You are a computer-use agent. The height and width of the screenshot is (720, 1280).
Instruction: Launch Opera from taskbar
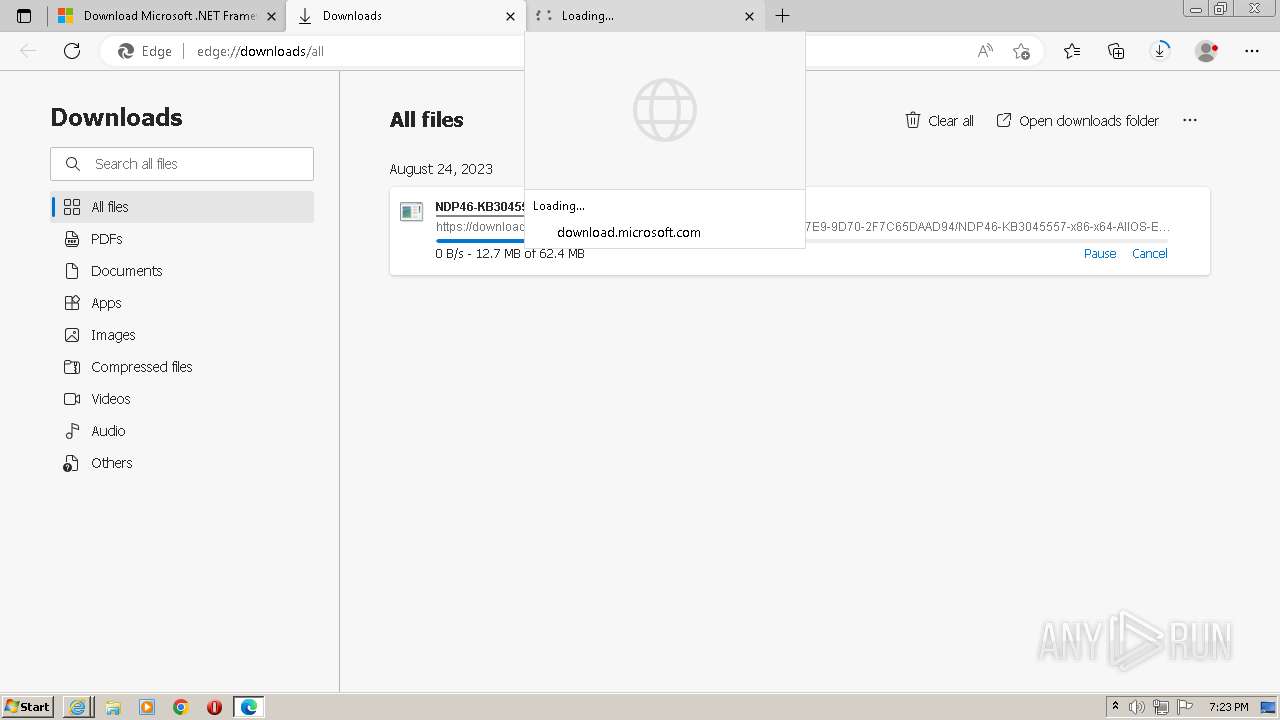pyautogui.click(x=214, y=707)
